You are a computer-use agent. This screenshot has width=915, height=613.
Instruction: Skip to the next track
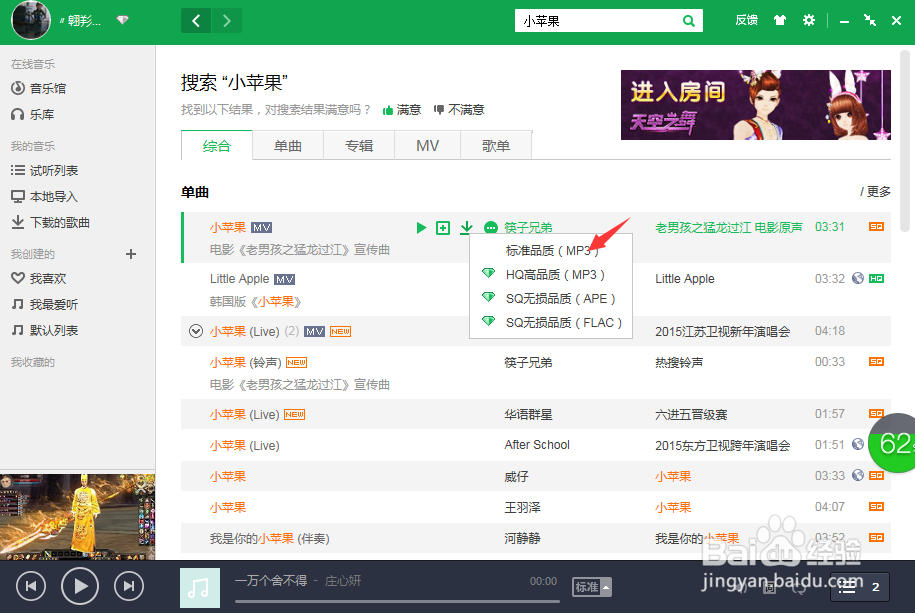pos(129,586)
